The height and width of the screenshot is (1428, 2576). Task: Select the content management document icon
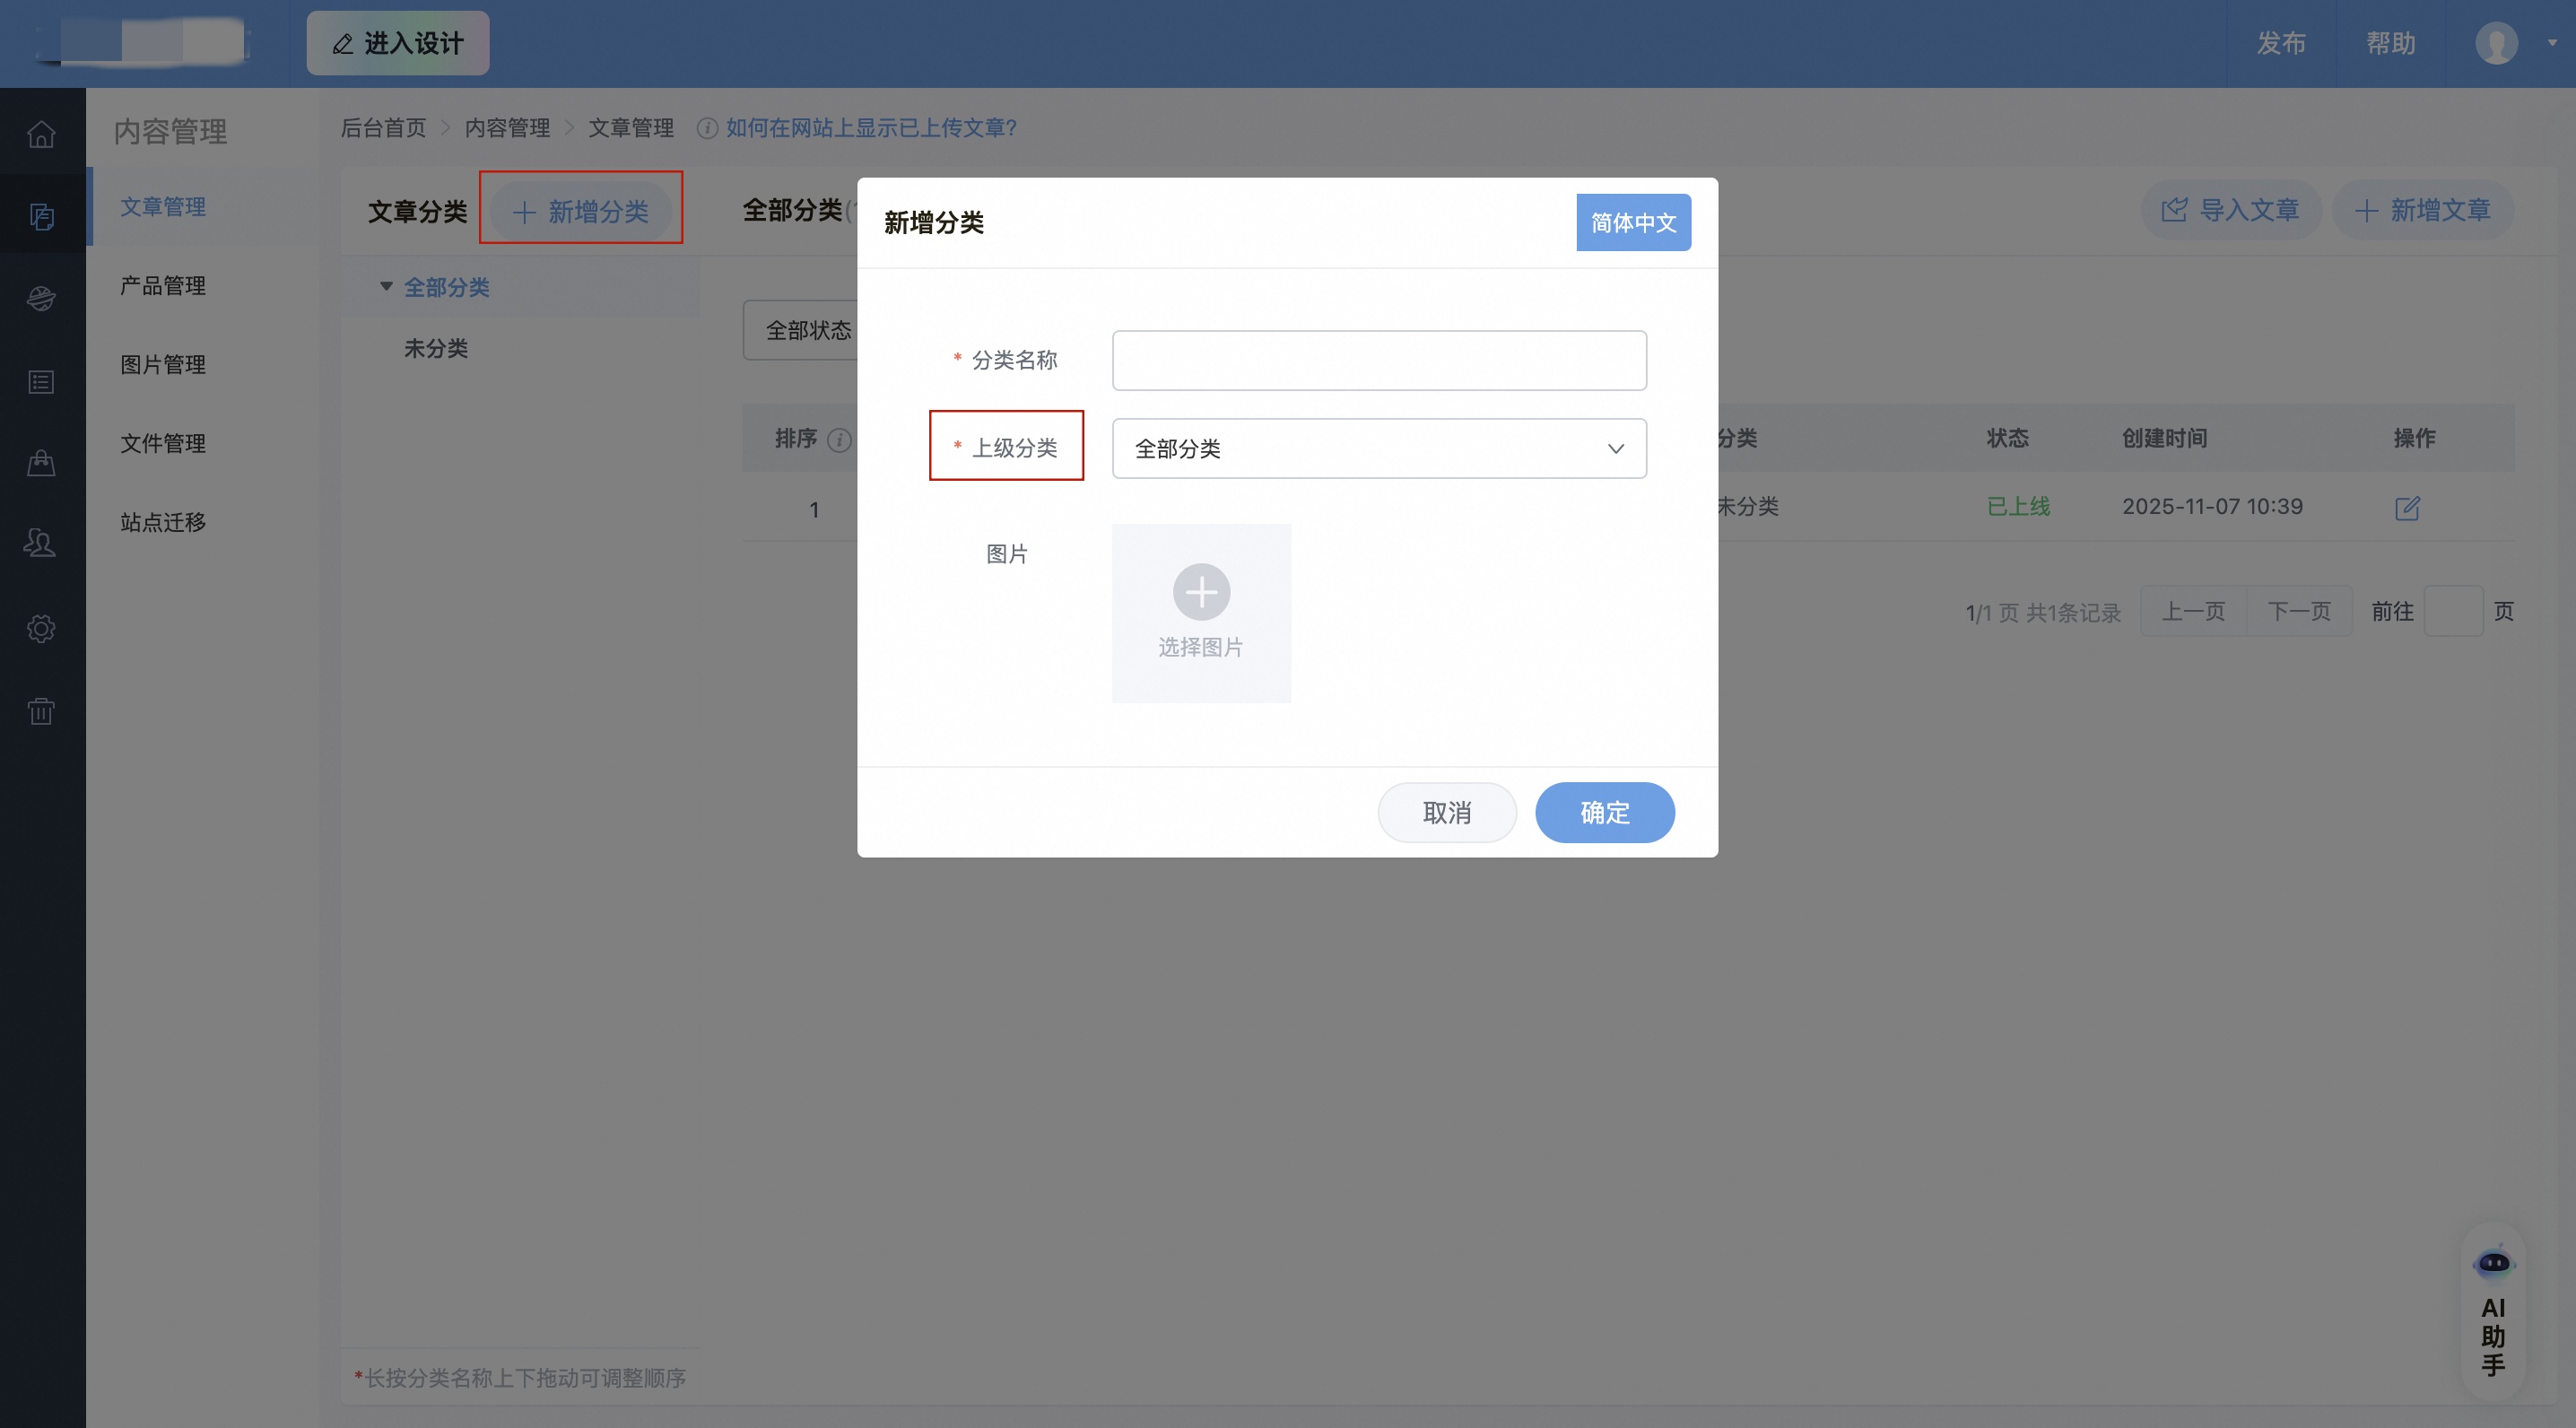(42, 216)
